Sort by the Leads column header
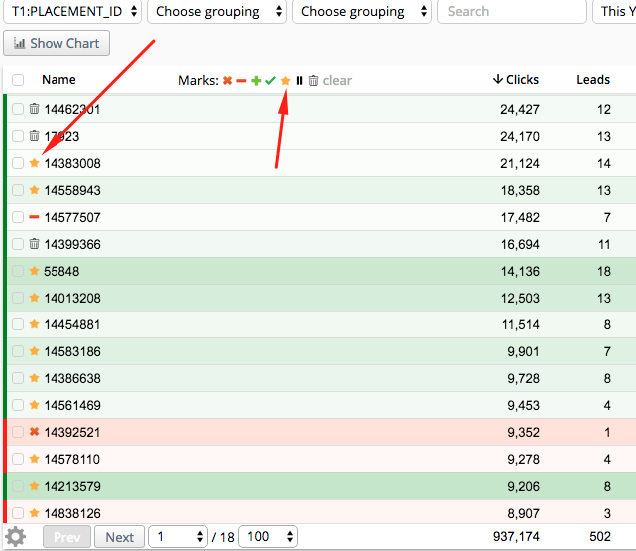This screenshot has height=551, width=636. click(593, 80)
